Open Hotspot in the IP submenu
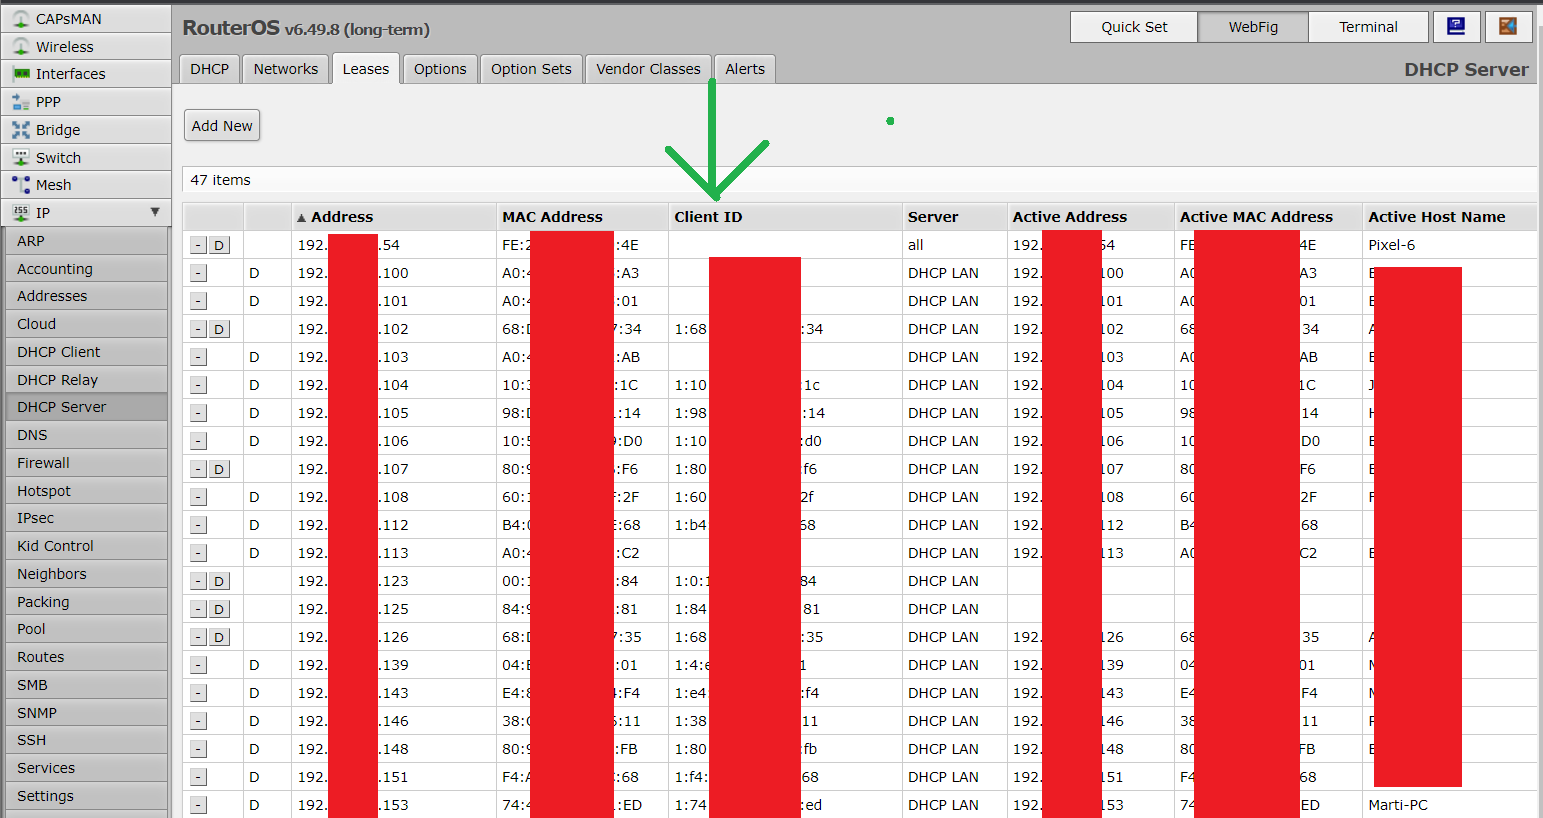Viewport: 1543px width, 818px height. 87,491
